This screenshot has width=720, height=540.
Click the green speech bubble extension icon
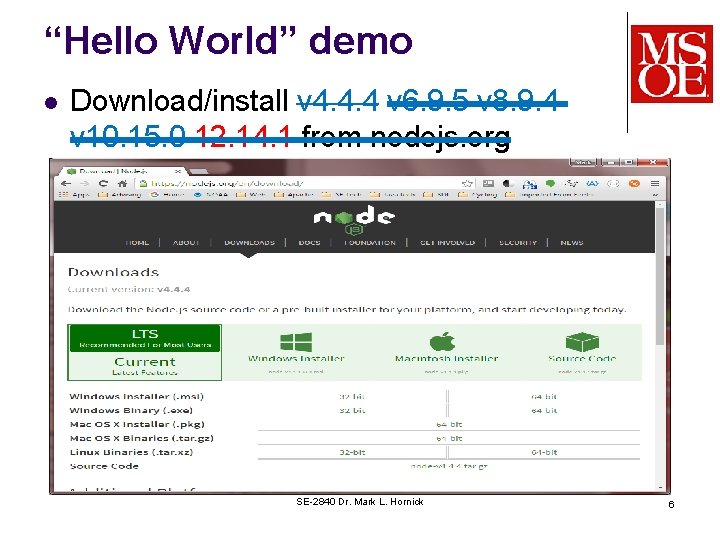(550, 183)
